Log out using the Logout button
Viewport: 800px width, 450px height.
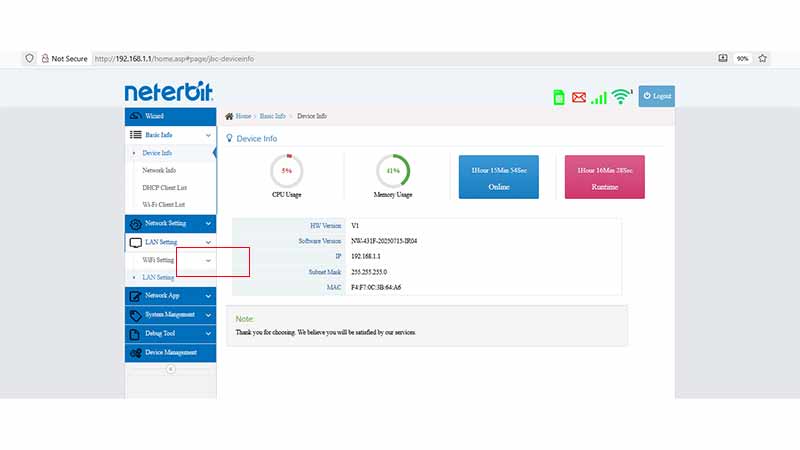pyautogui.click(x=657, y=96)
